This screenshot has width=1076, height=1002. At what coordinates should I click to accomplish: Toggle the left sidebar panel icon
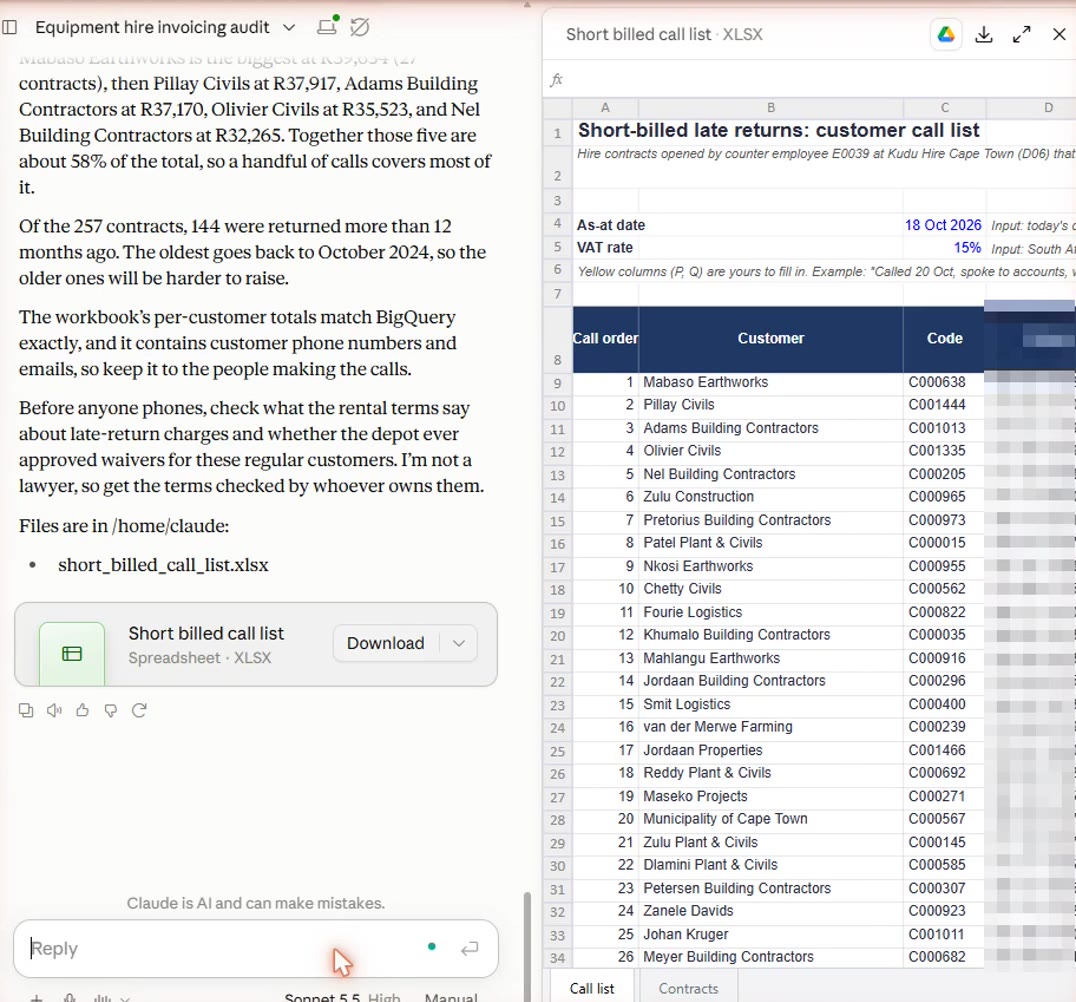click(10, 27)
